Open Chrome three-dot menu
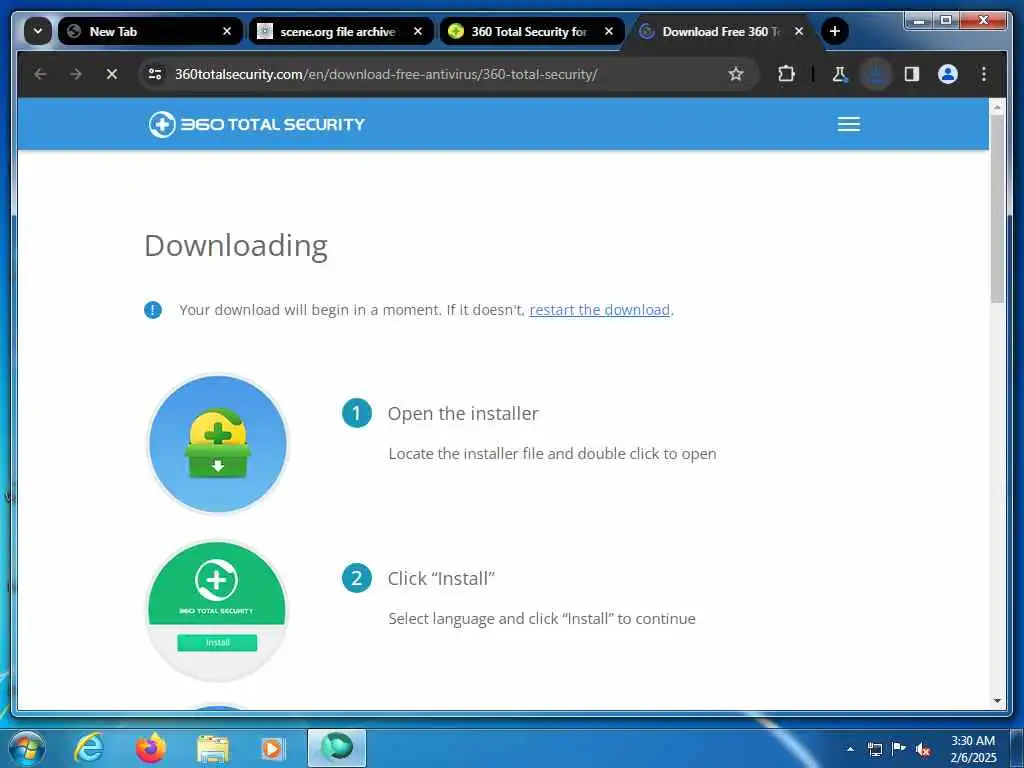 pos(984,74)
